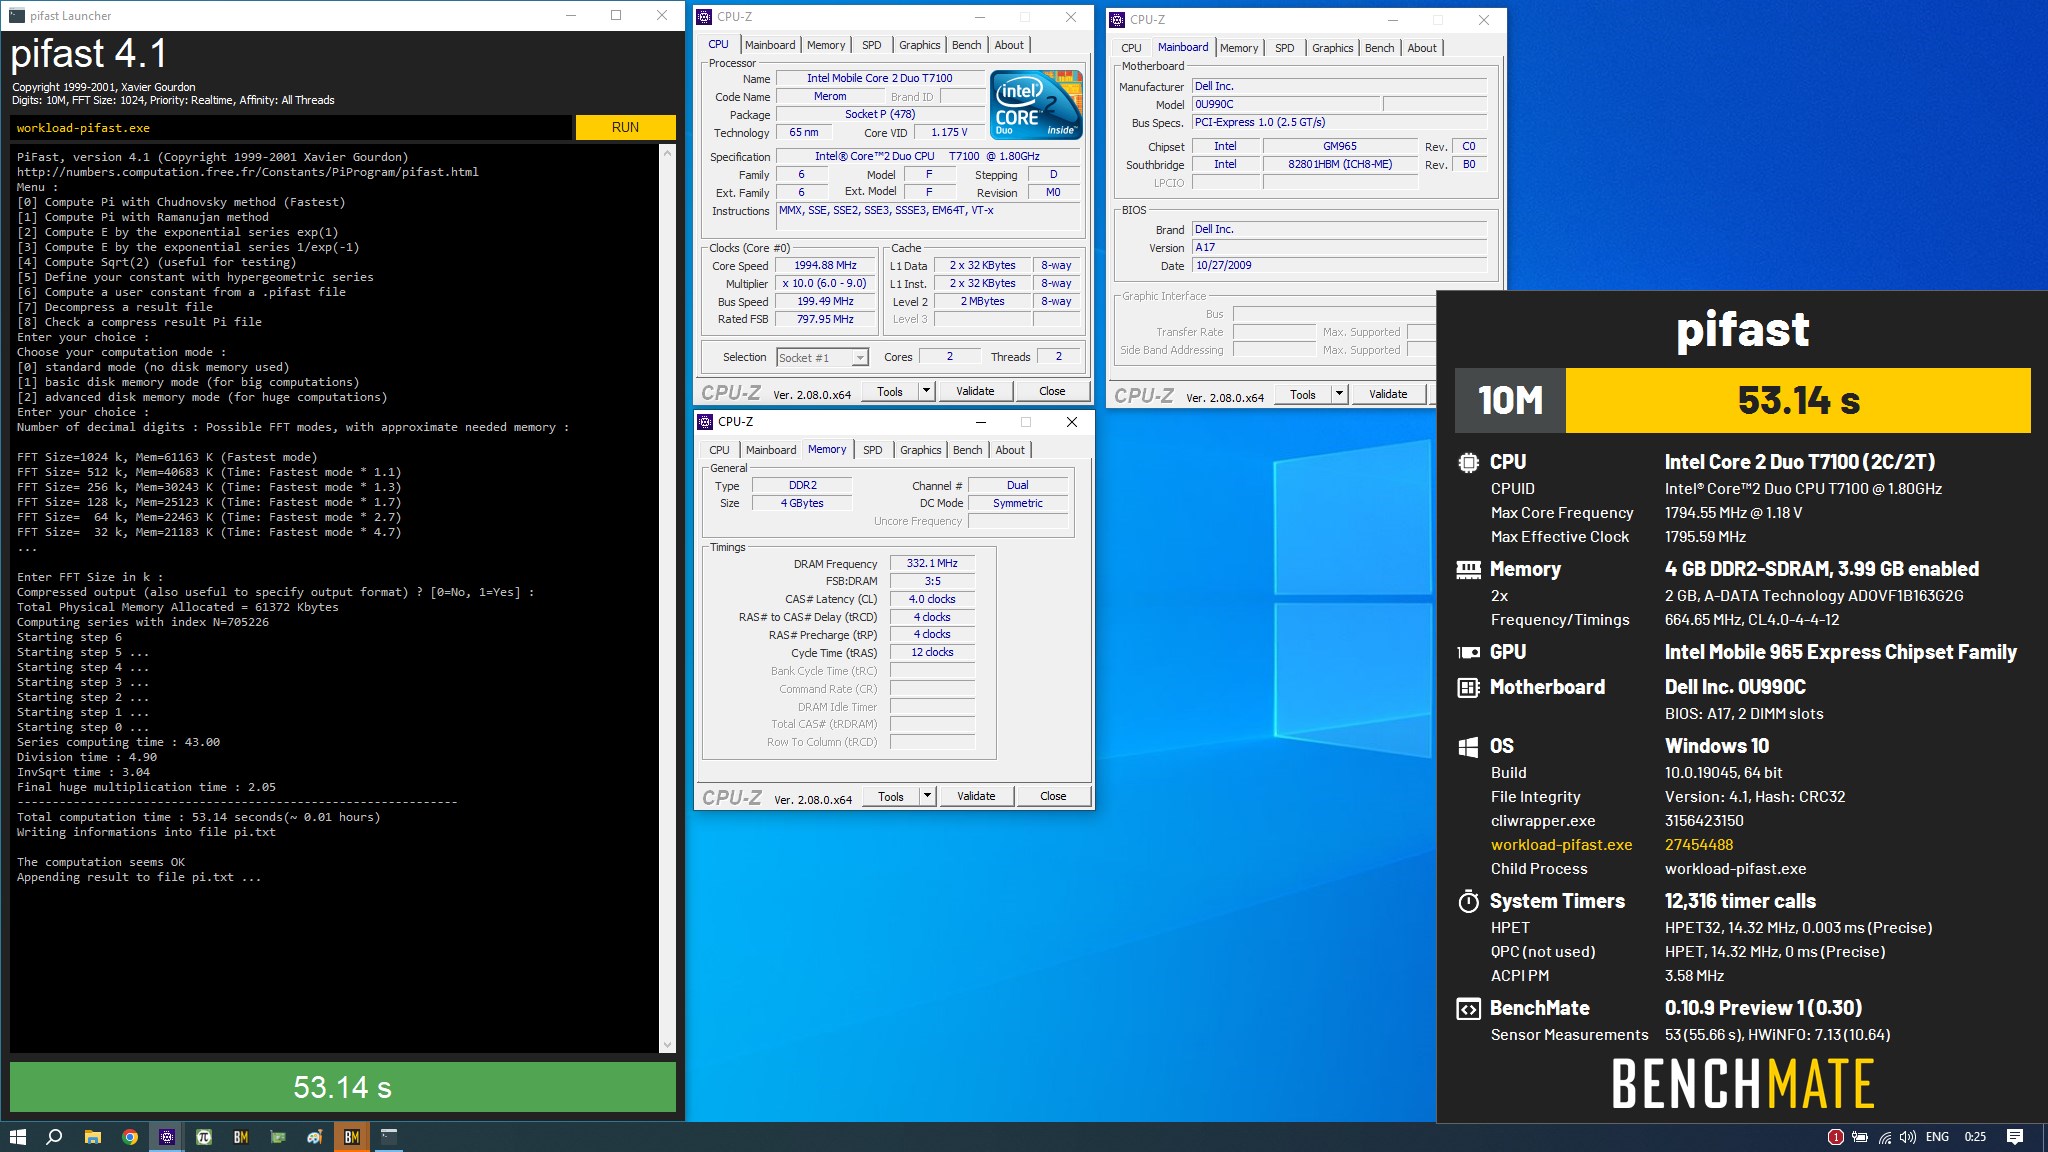Open About tab in CPU-Z Memory window
This screenshot has height=1152, width=2048.
1010,450
